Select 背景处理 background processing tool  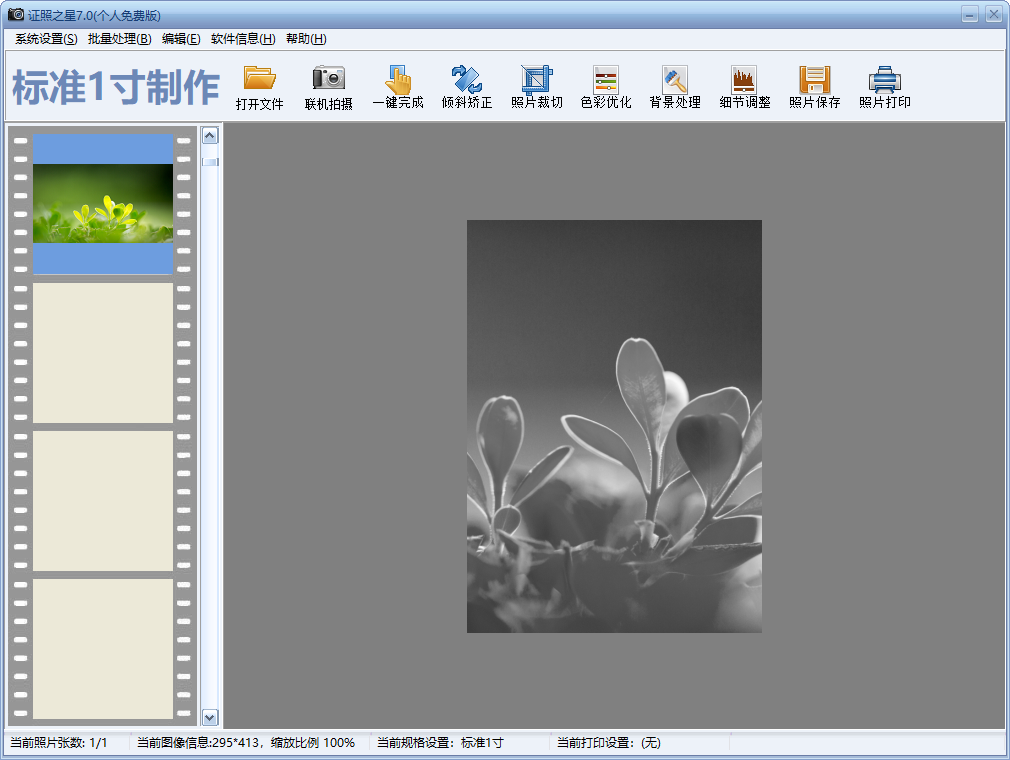click(x=675, y=88)
